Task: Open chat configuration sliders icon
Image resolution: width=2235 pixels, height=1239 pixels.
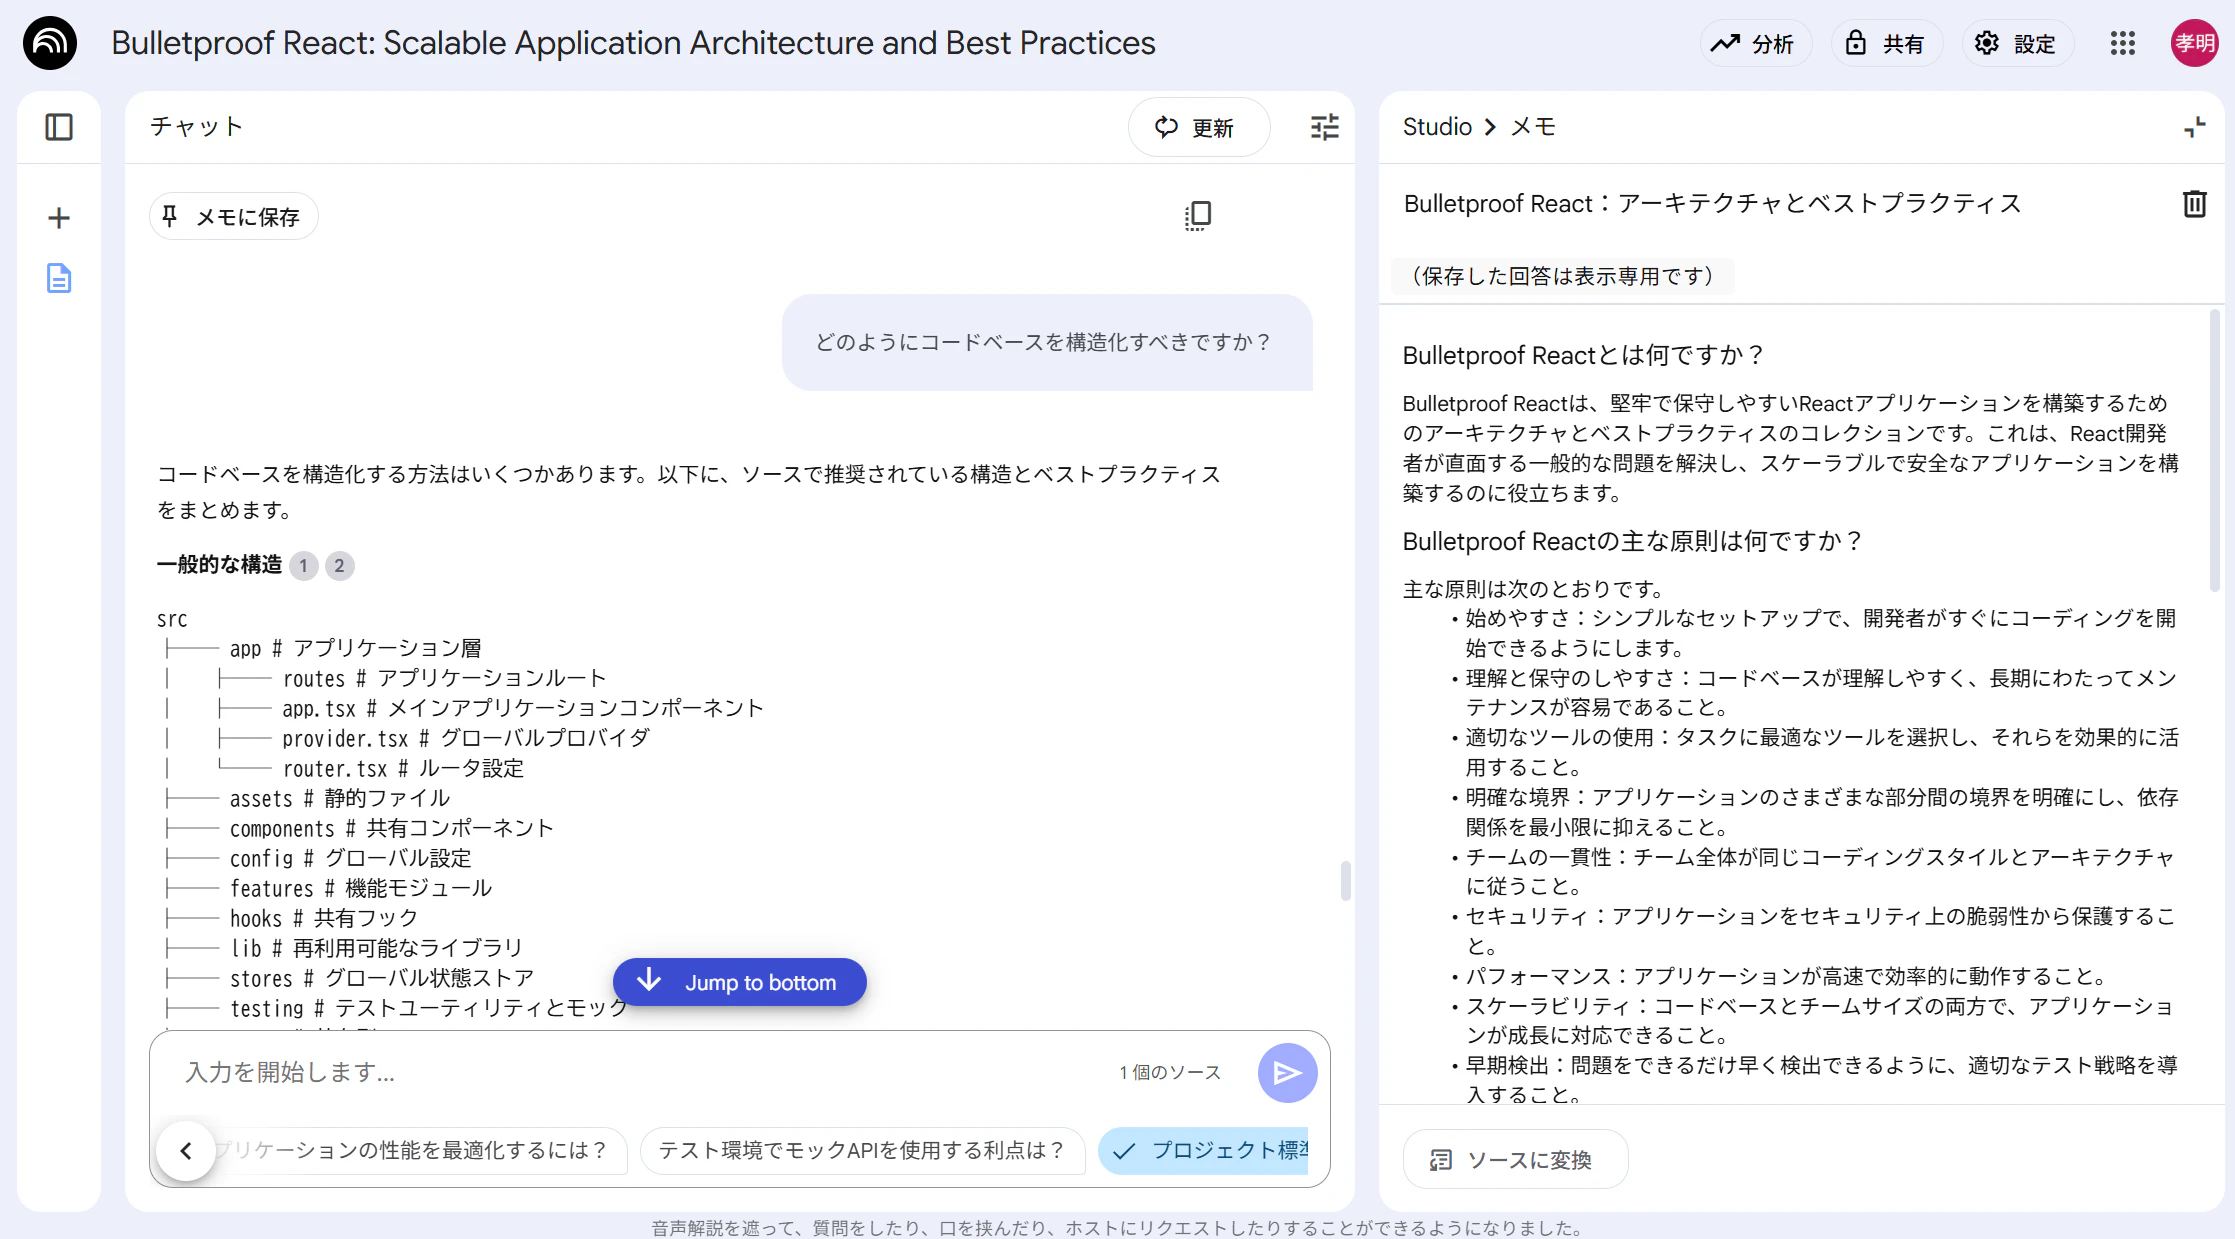Action: [x=1325, y=127]
